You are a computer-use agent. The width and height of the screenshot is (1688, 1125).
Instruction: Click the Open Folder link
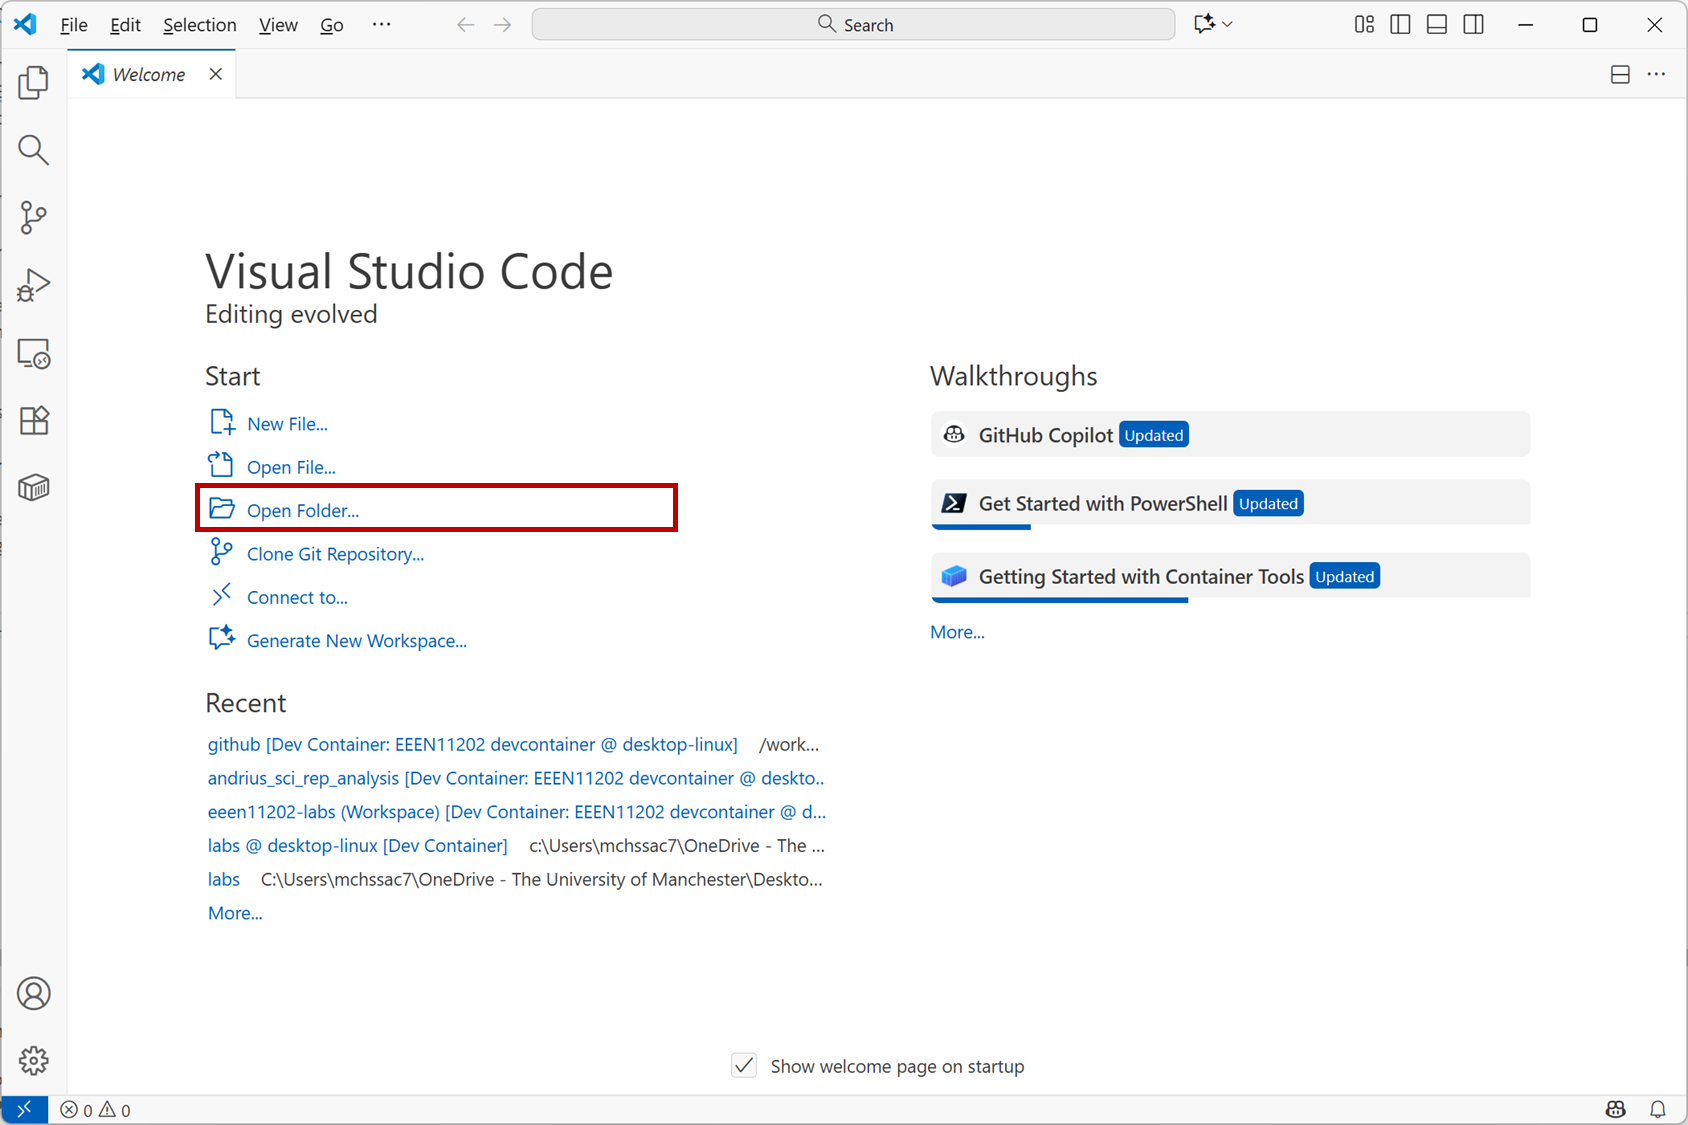pos(302,510)
